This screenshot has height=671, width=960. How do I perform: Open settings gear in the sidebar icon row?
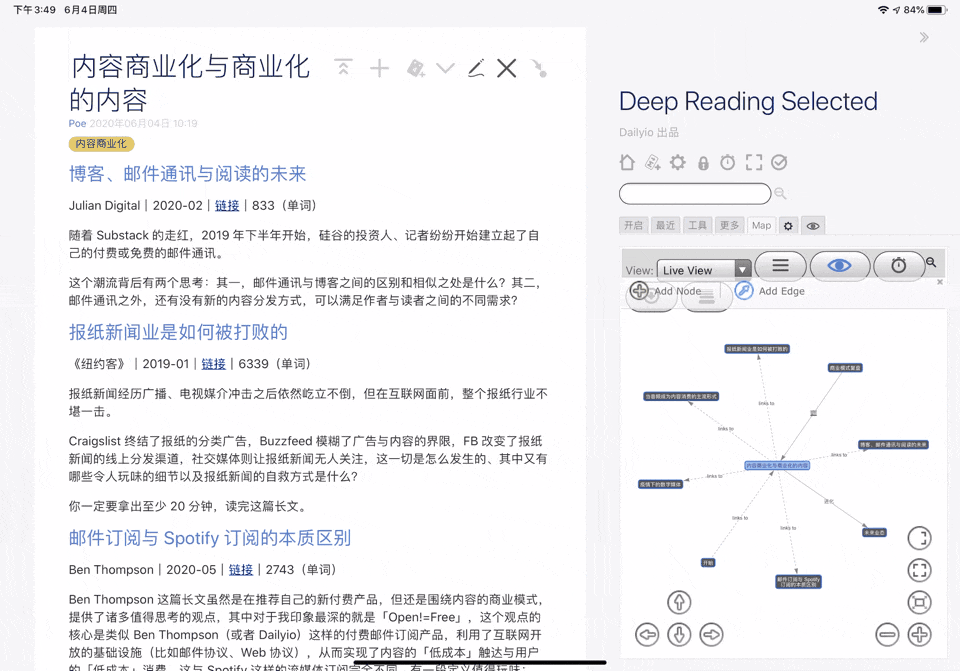(x=678, y=162)
